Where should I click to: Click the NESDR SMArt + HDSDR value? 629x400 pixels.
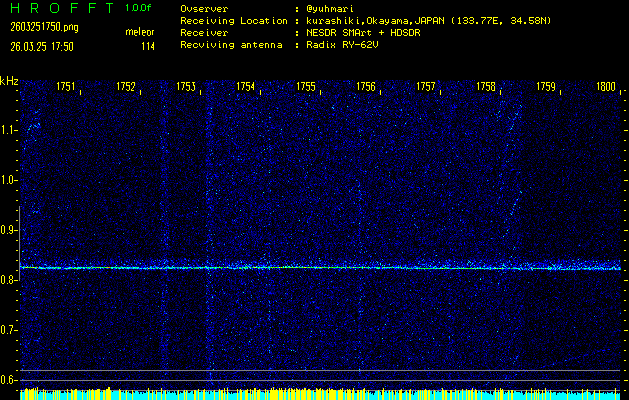363,33
